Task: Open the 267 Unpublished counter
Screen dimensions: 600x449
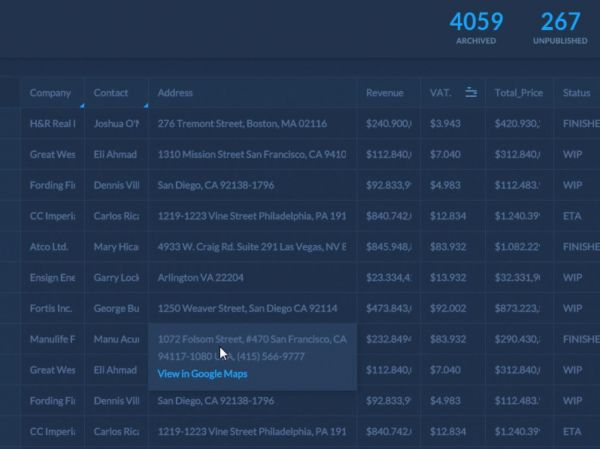Action: point(560,28)
